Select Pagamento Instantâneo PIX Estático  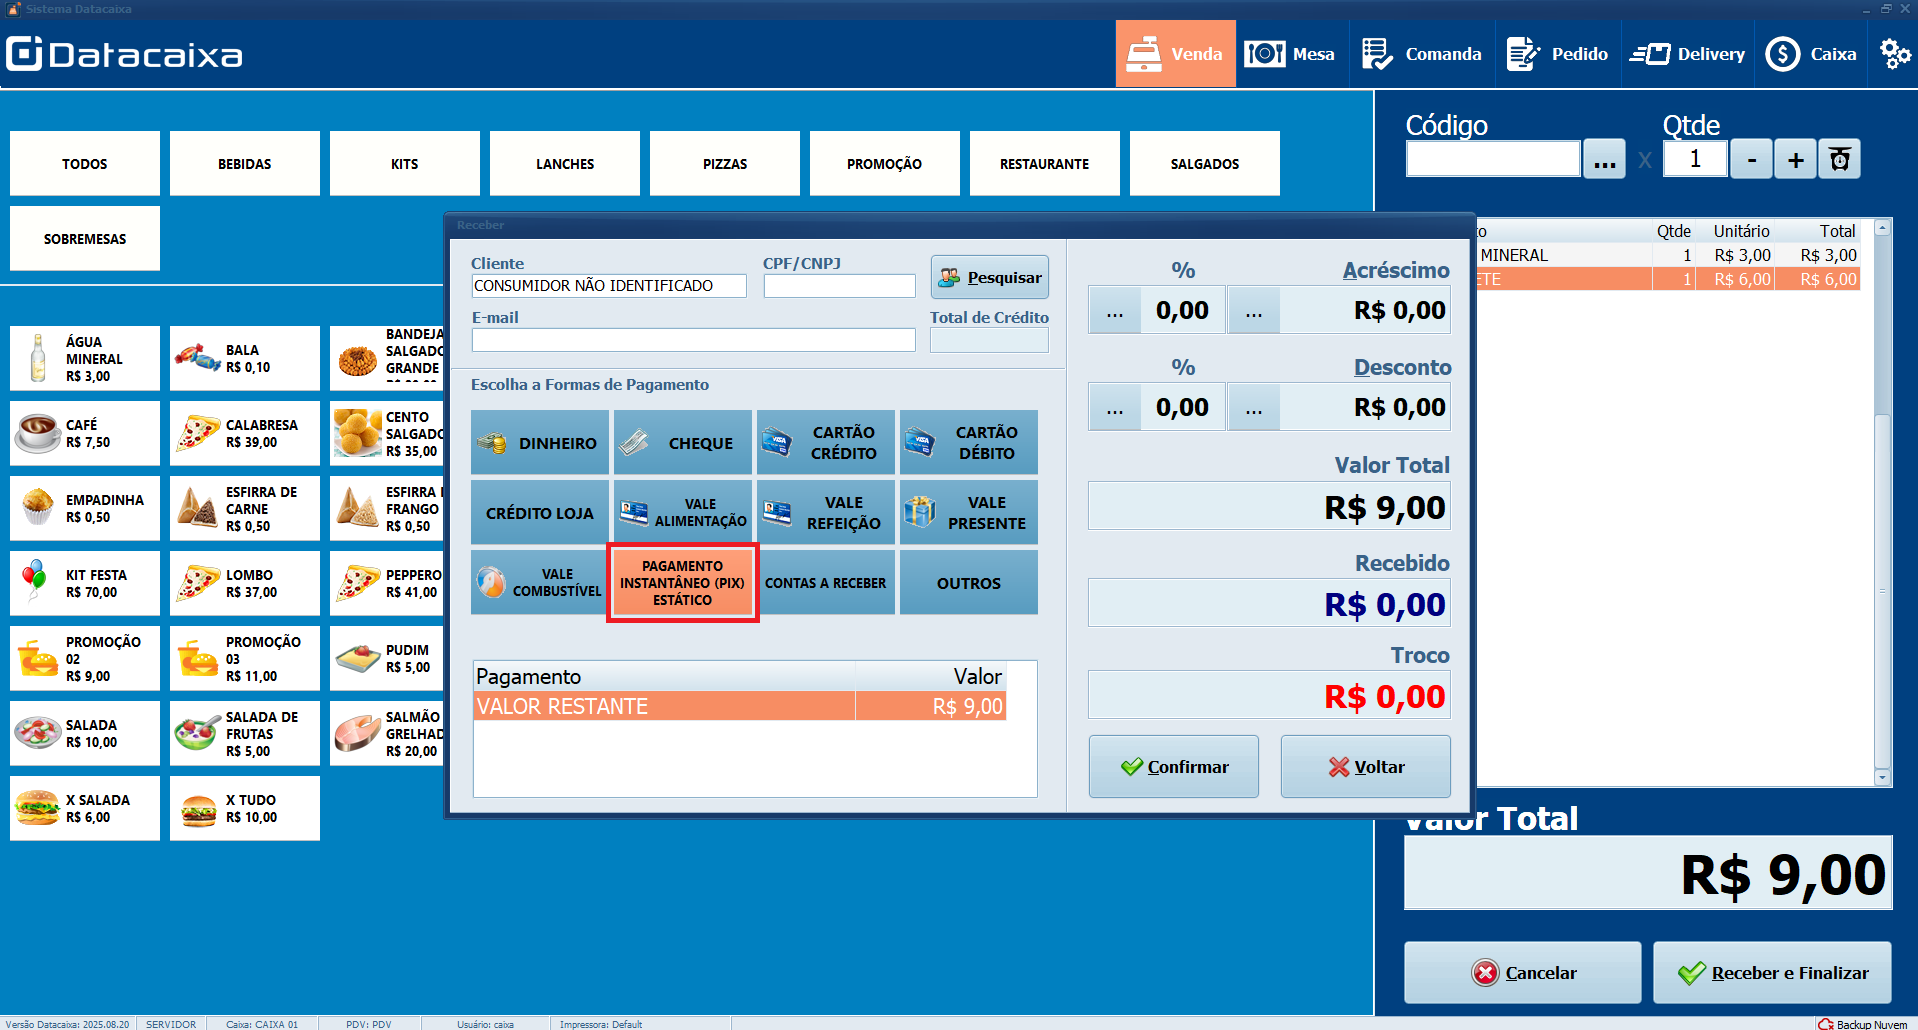pos(682,583)
